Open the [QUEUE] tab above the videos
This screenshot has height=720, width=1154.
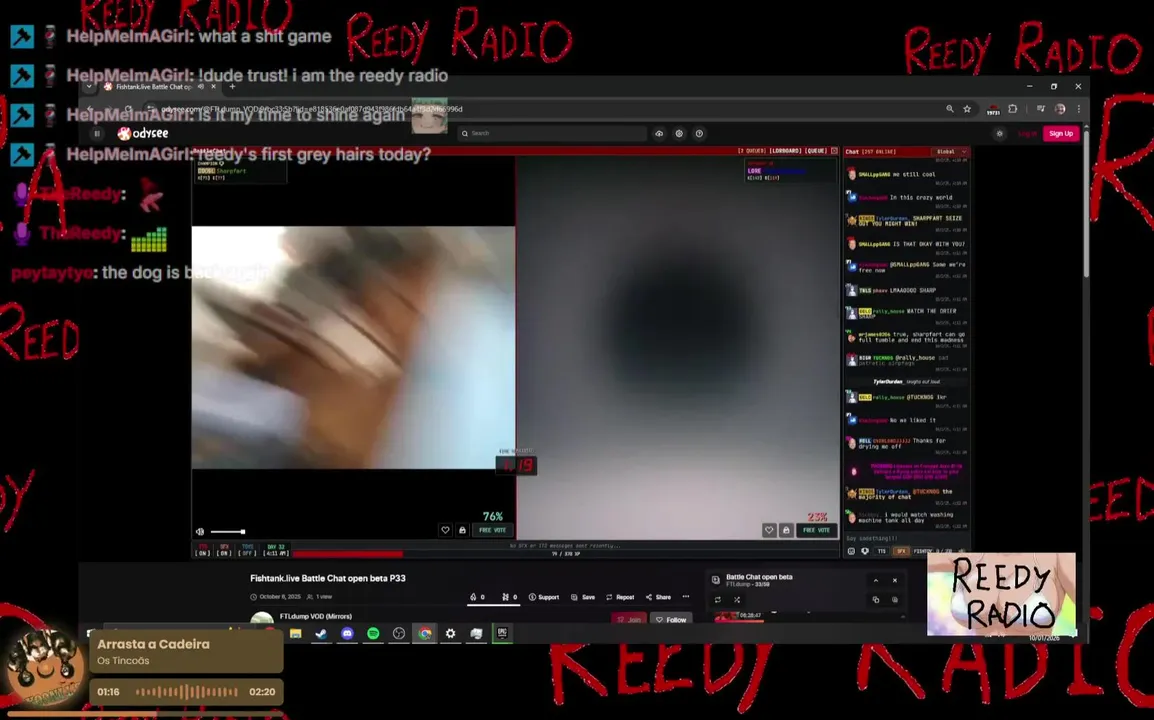[815, 151]
